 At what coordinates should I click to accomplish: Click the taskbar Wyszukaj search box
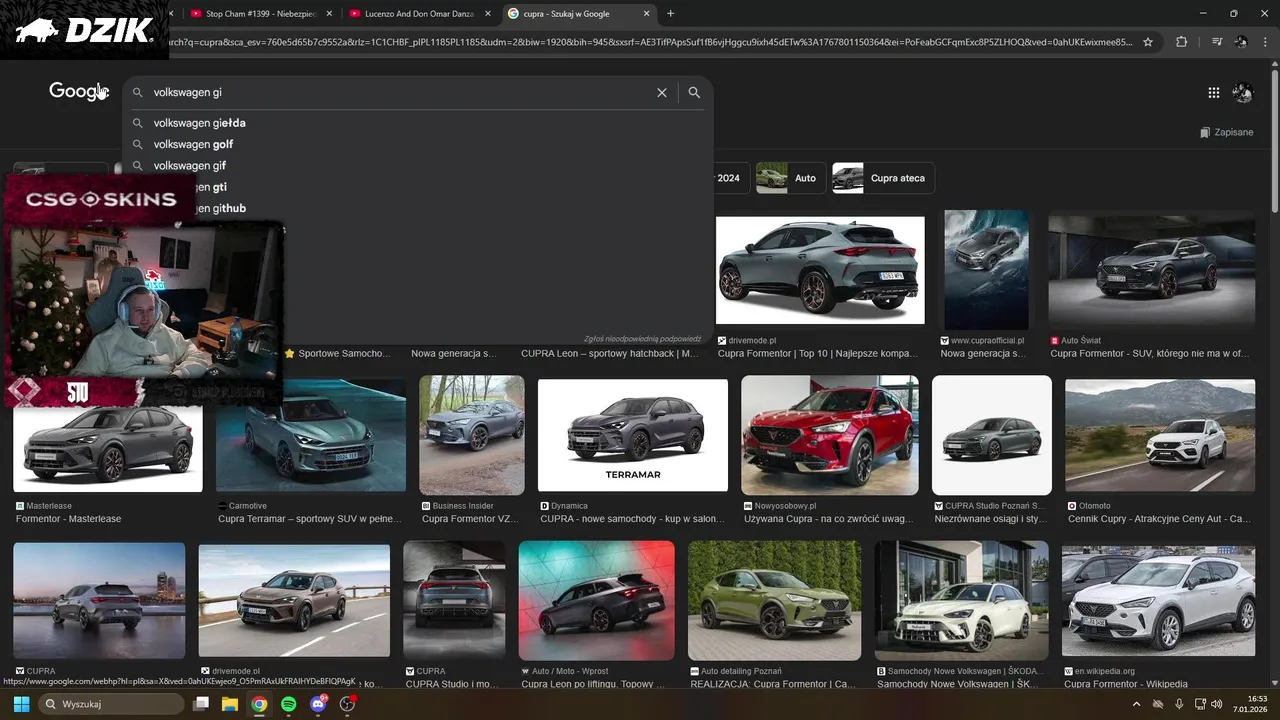110,704
